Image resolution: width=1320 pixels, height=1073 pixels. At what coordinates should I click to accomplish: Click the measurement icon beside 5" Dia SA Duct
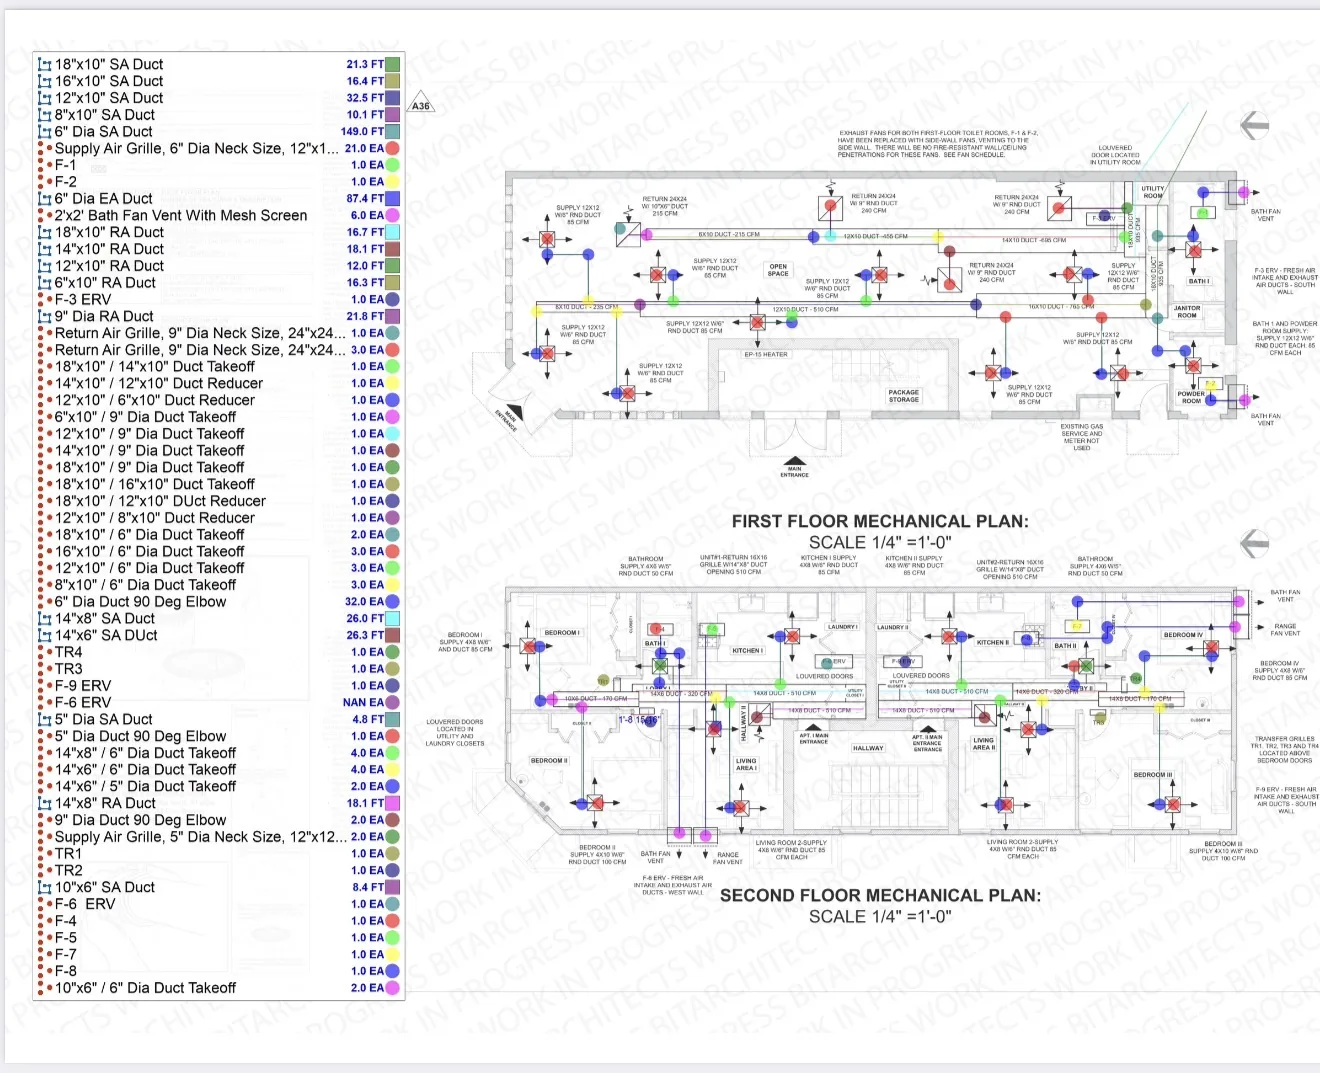pyautogui.click(x=44, y=719)
